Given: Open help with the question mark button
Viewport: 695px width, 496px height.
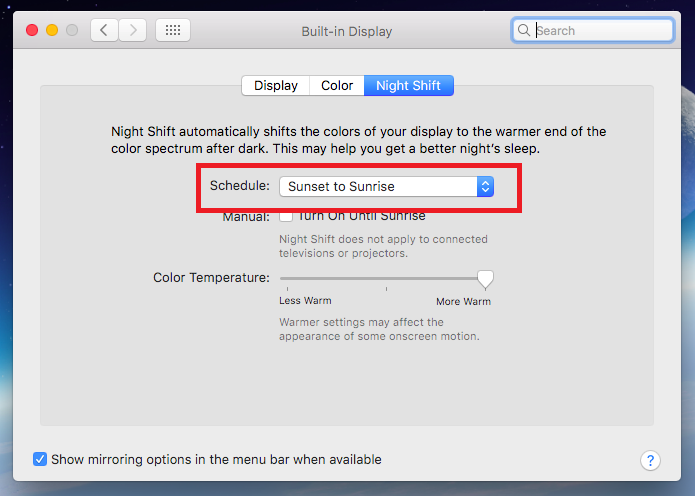Looking at the screenshot, I should (x=650, y=461).
